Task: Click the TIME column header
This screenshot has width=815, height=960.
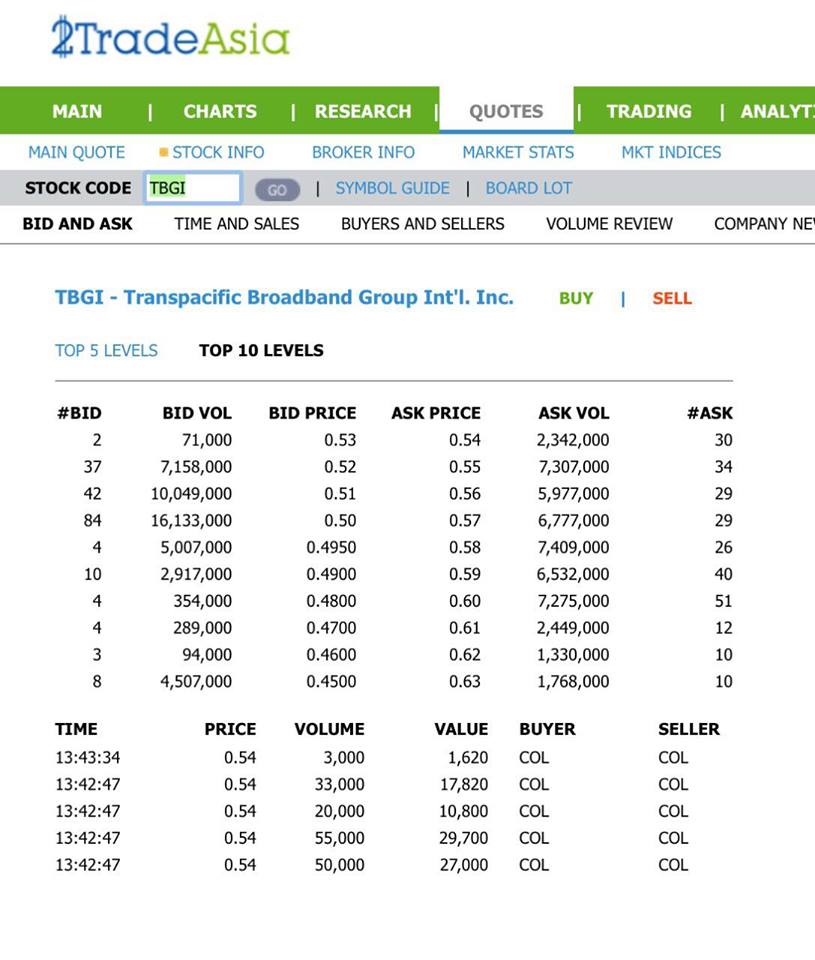Action: pyautogui.click(x=76, y=729)
